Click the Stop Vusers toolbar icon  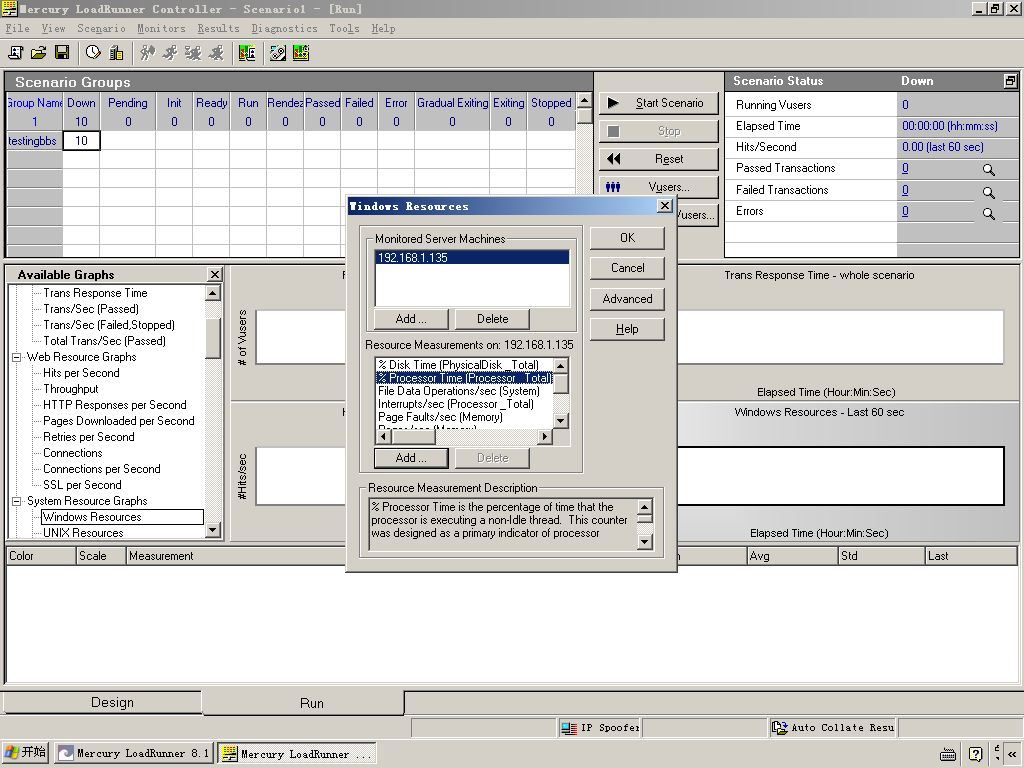pyautogui.click(x=216, y=53)
